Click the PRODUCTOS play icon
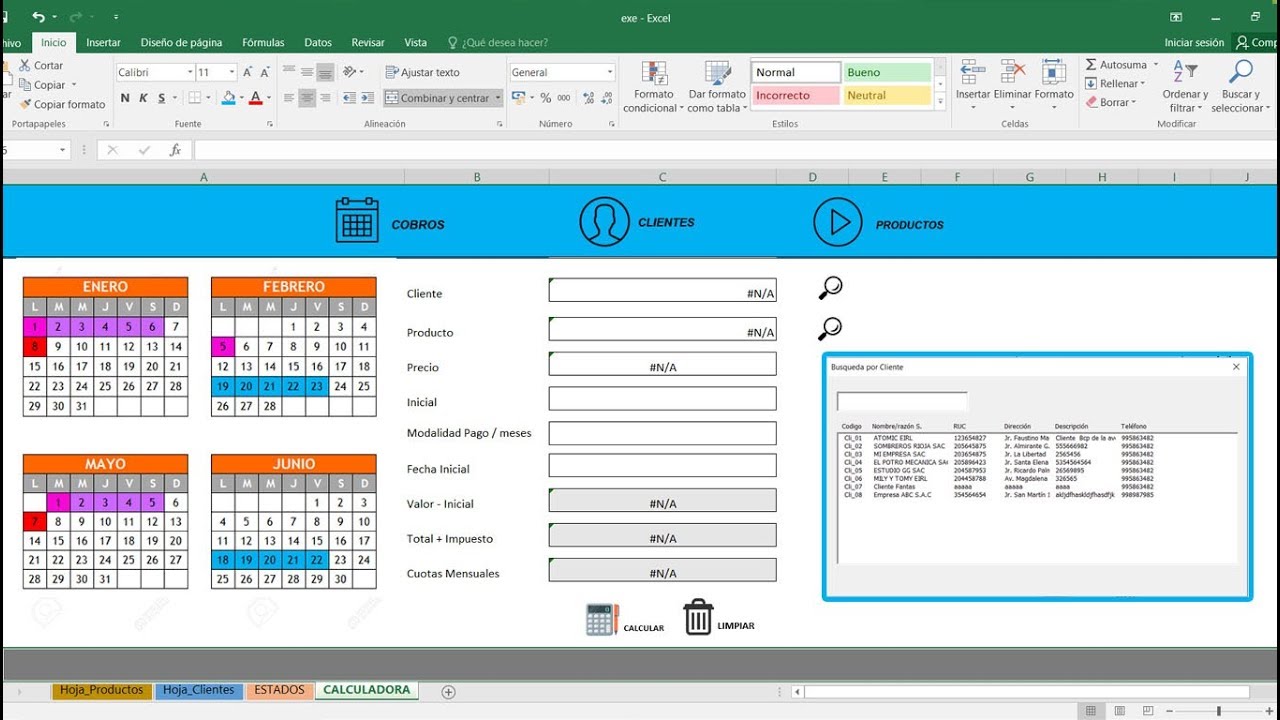Screen dimensions: 1280x720 pyautogui.click(x=838, y=222)
